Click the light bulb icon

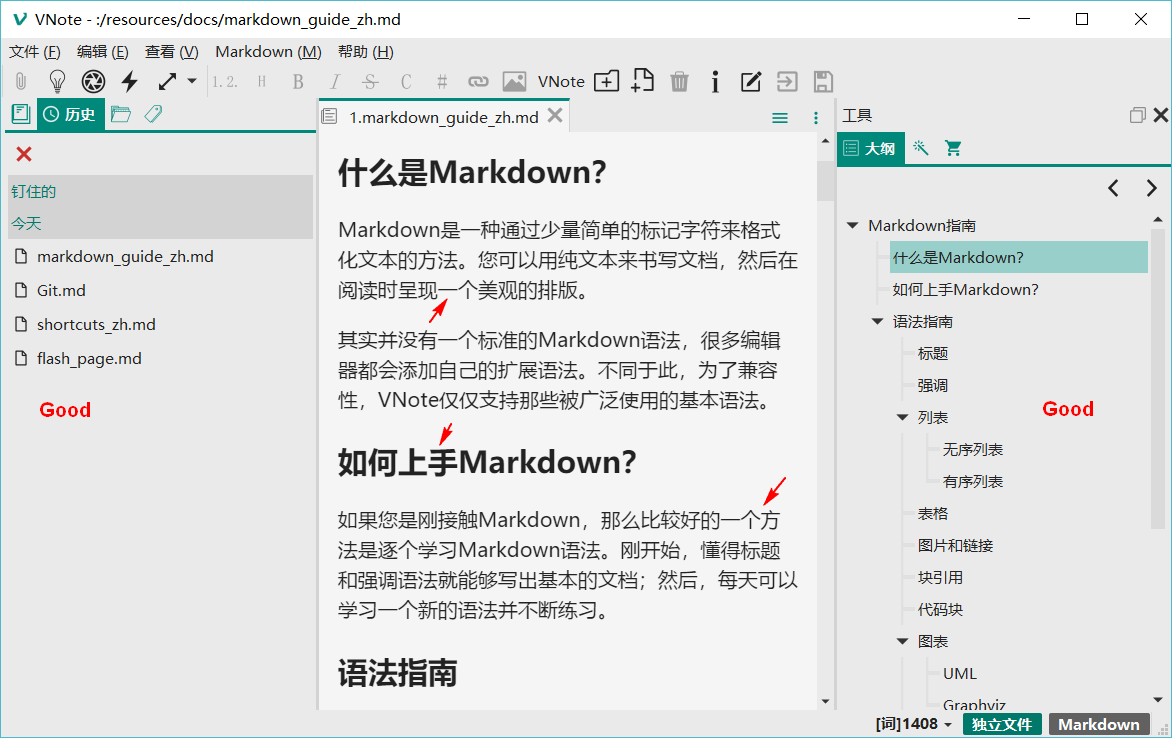pos(57,82)
